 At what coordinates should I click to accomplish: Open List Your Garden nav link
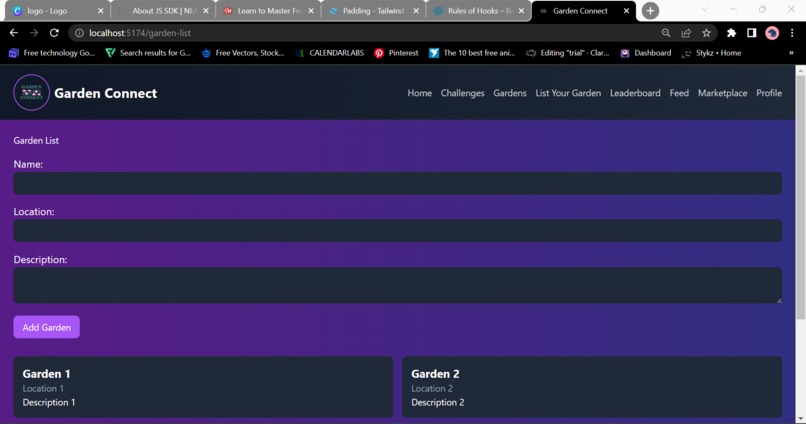tap(568, 93)
